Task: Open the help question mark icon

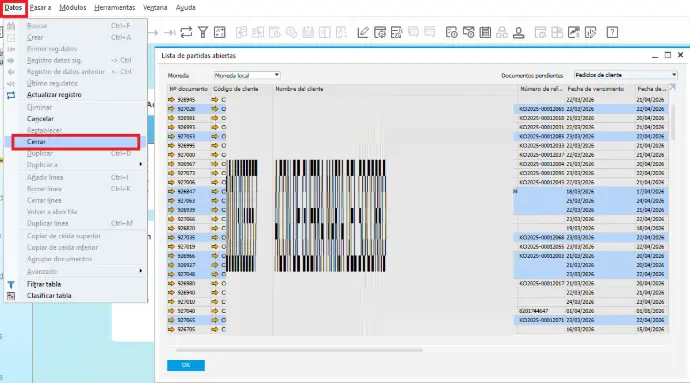Action: coord(612,32)
